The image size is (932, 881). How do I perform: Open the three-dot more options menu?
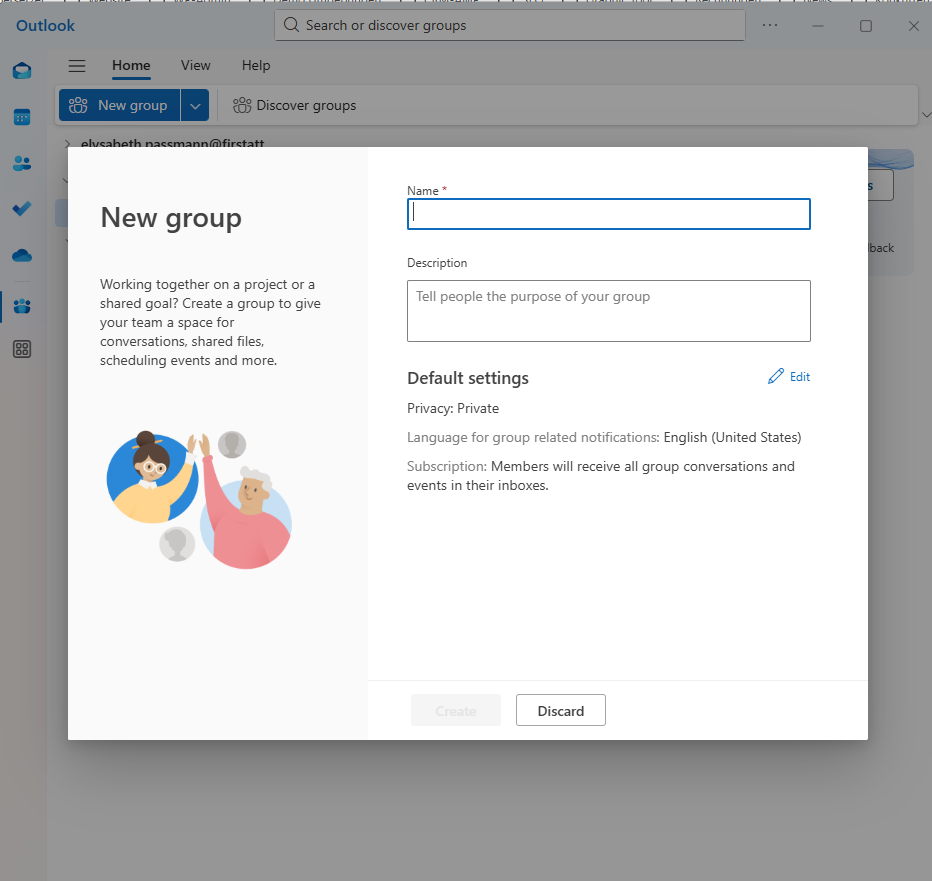pyautogui.click(x=769, y=26)
